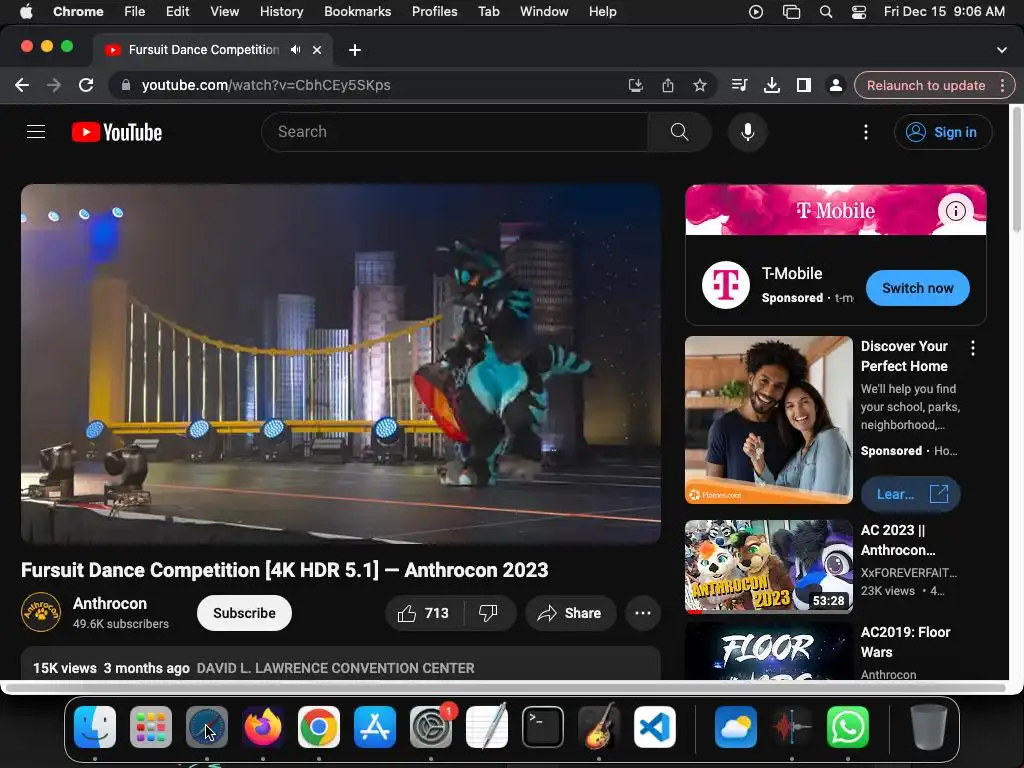
Task: Click the Subscribe button
Action: click(x=244, y=613)
